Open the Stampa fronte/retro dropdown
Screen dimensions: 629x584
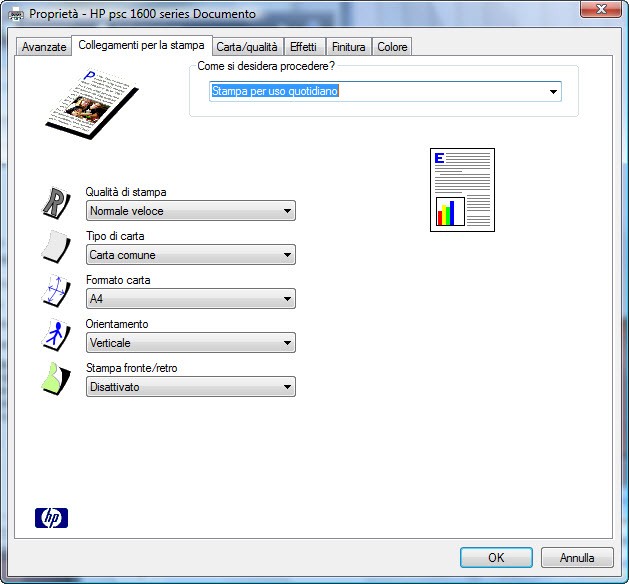coord(191,387)
